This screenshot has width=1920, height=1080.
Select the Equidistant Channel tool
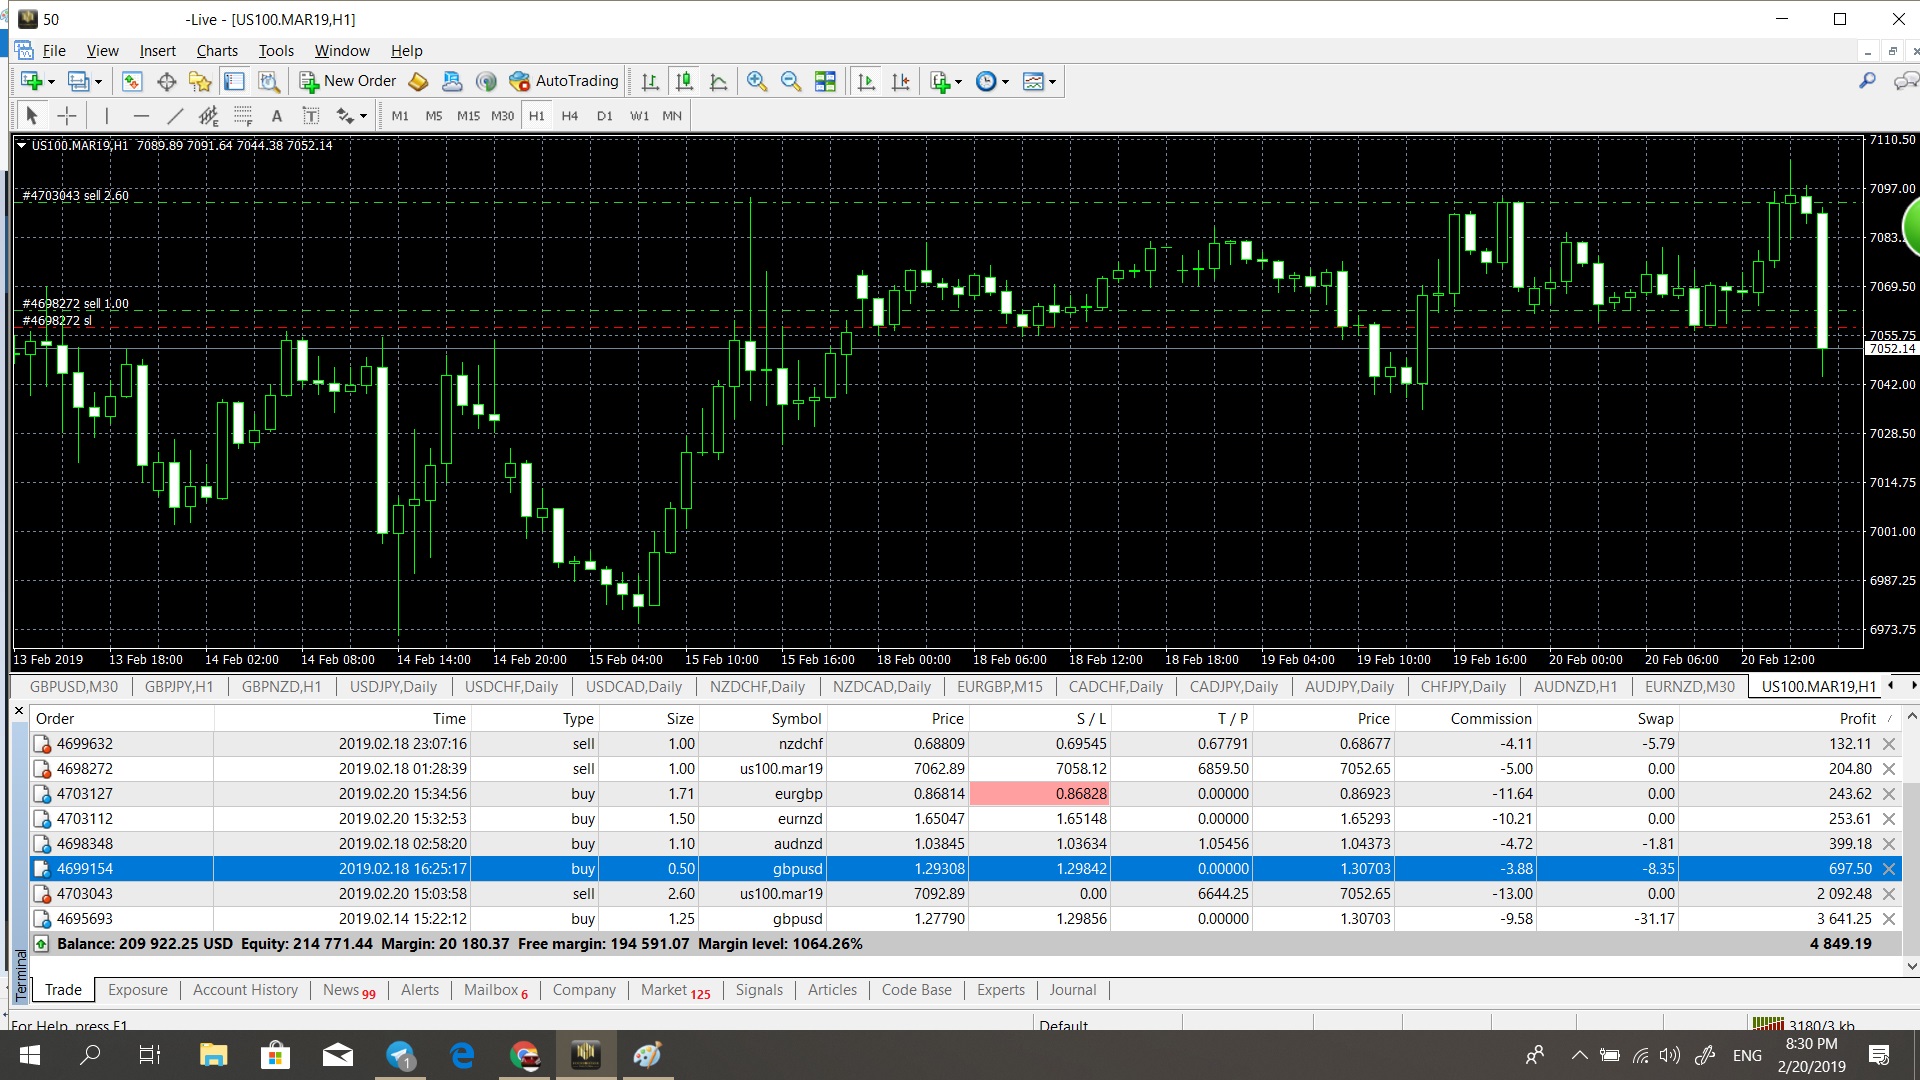(208, 116)
